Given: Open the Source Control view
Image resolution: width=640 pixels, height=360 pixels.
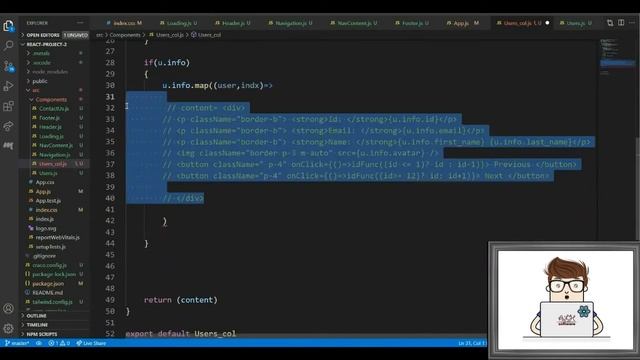Looking at the screenshot, I should (9, 66).
